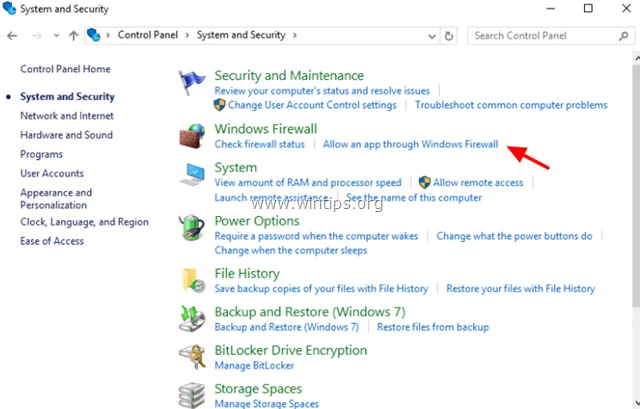Open Clock, Language, and Region category
Screen dimensions: 640x409
click(84, 222)
